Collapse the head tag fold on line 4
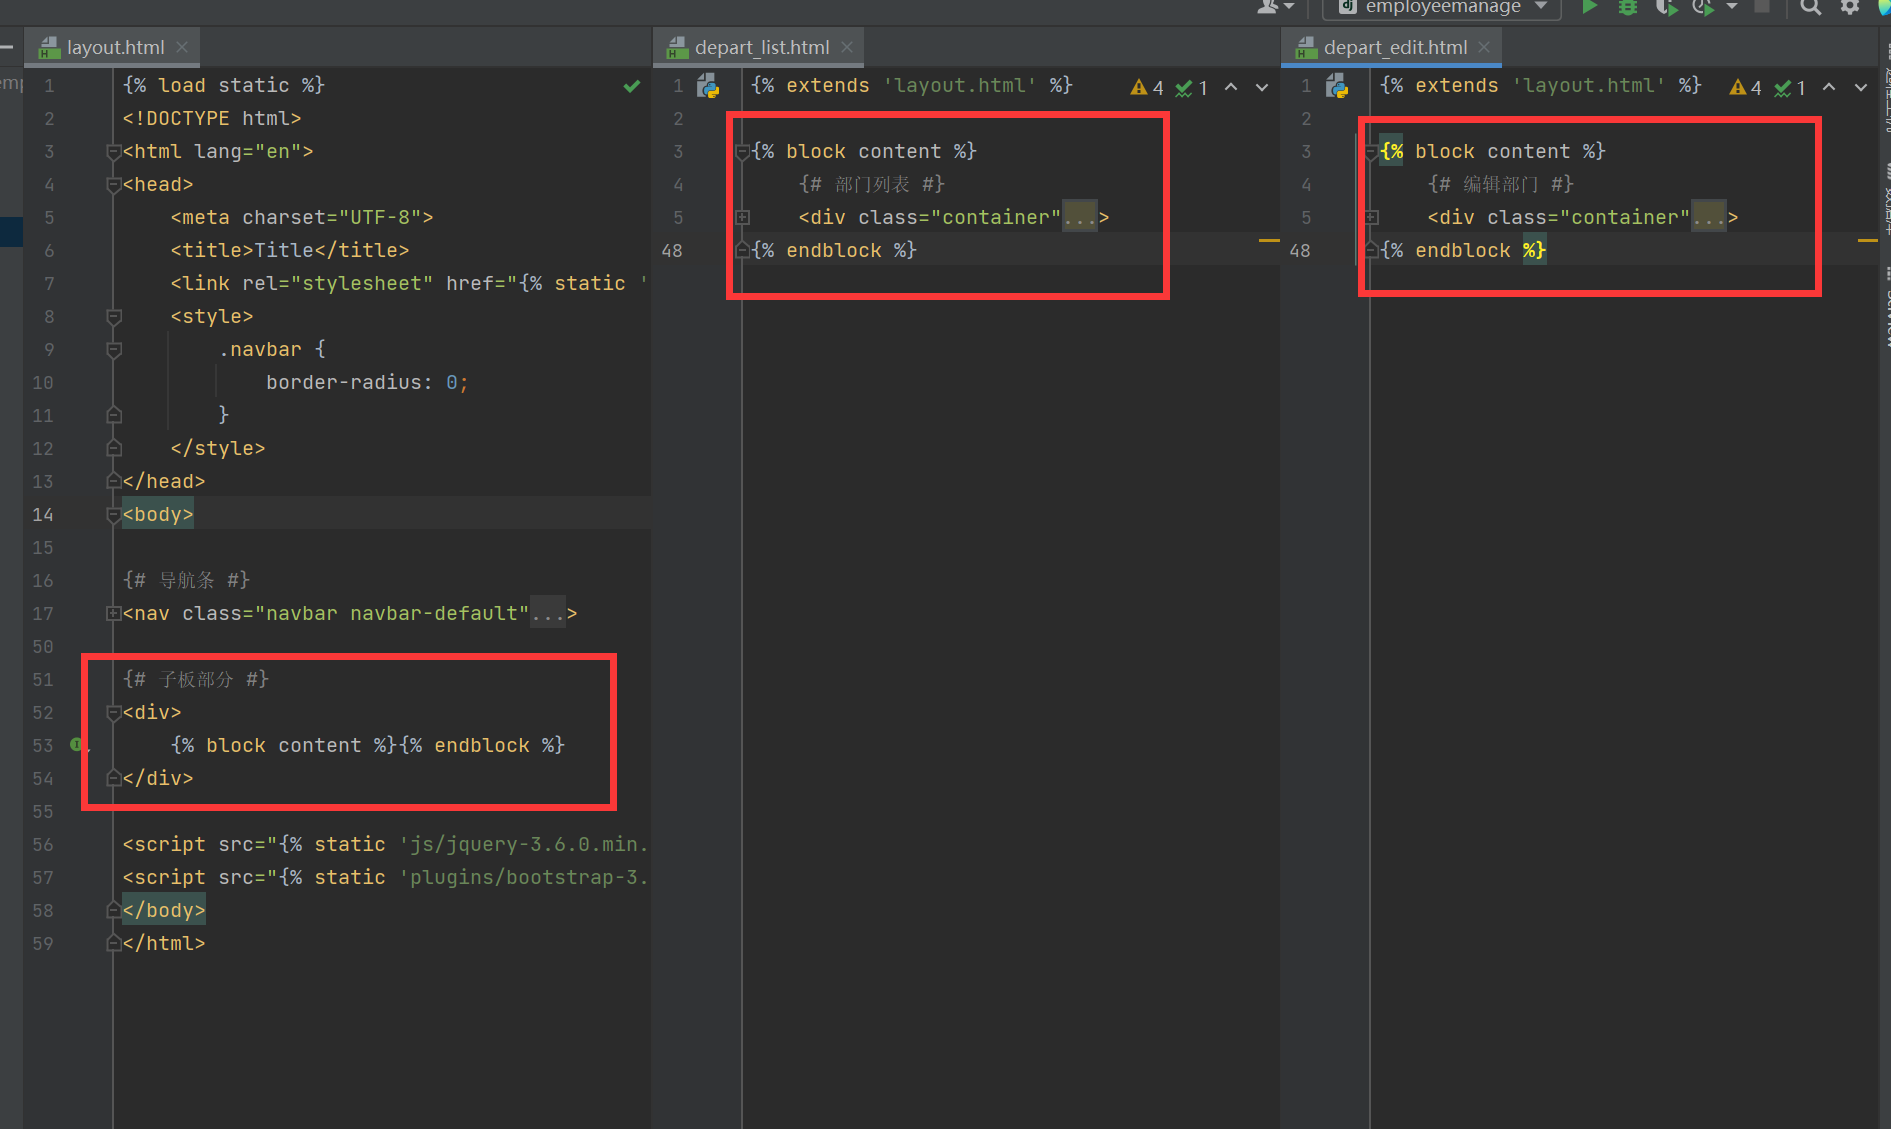 pos(114,185)
